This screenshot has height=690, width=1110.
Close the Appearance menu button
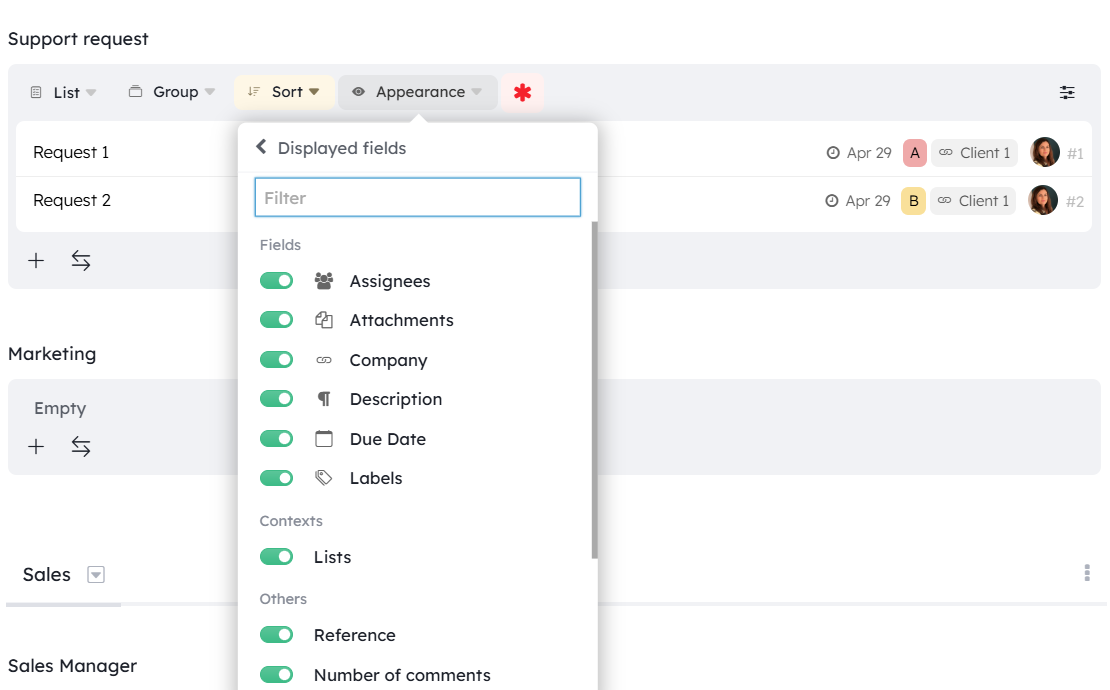click(x=418, y=92)
